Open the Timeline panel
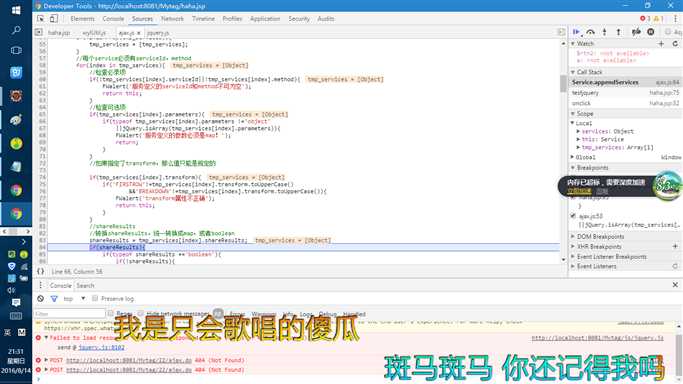 pyautogui.click(x=203, y=19)
